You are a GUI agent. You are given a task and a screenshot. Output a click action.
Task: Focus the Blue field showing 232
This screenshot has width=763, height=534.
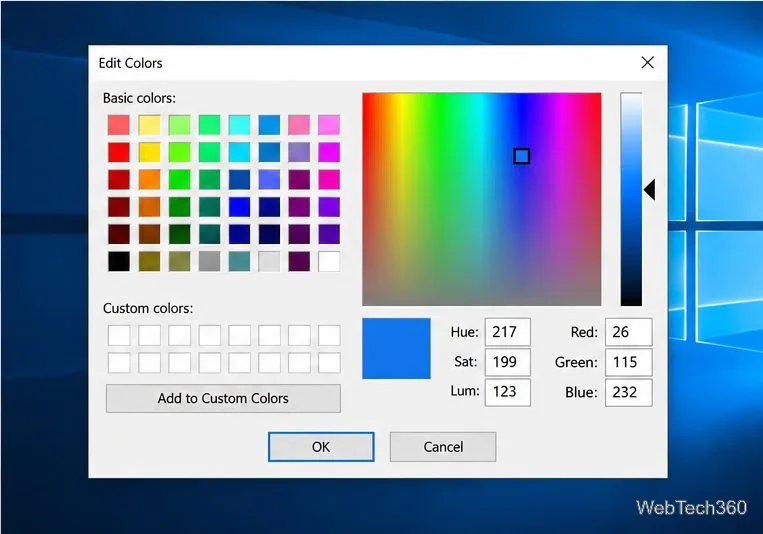point(629,392)
